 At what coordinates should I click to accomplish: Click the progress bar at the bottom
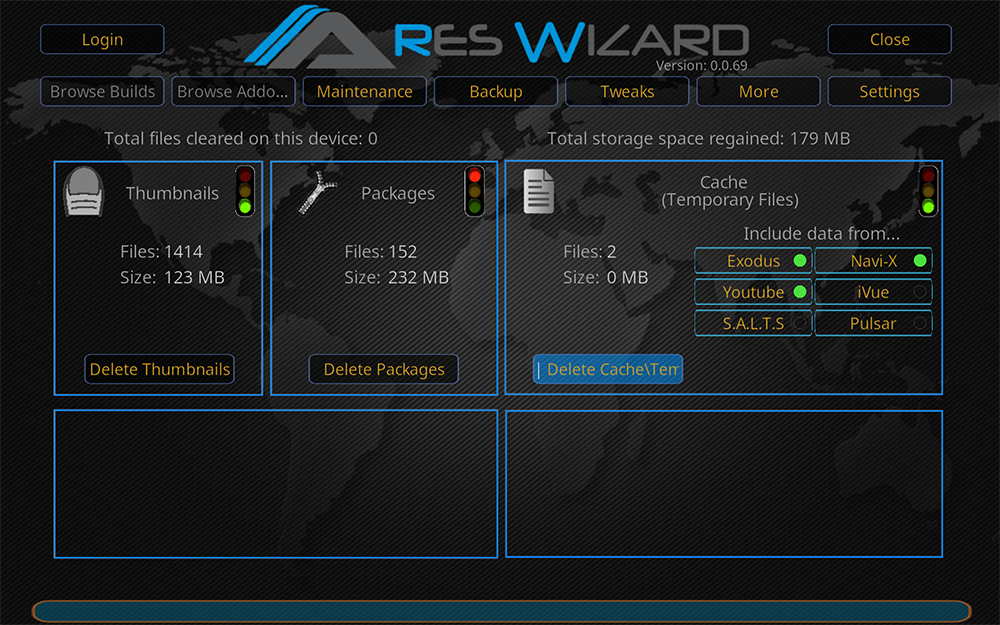click(x=500, y=608)
